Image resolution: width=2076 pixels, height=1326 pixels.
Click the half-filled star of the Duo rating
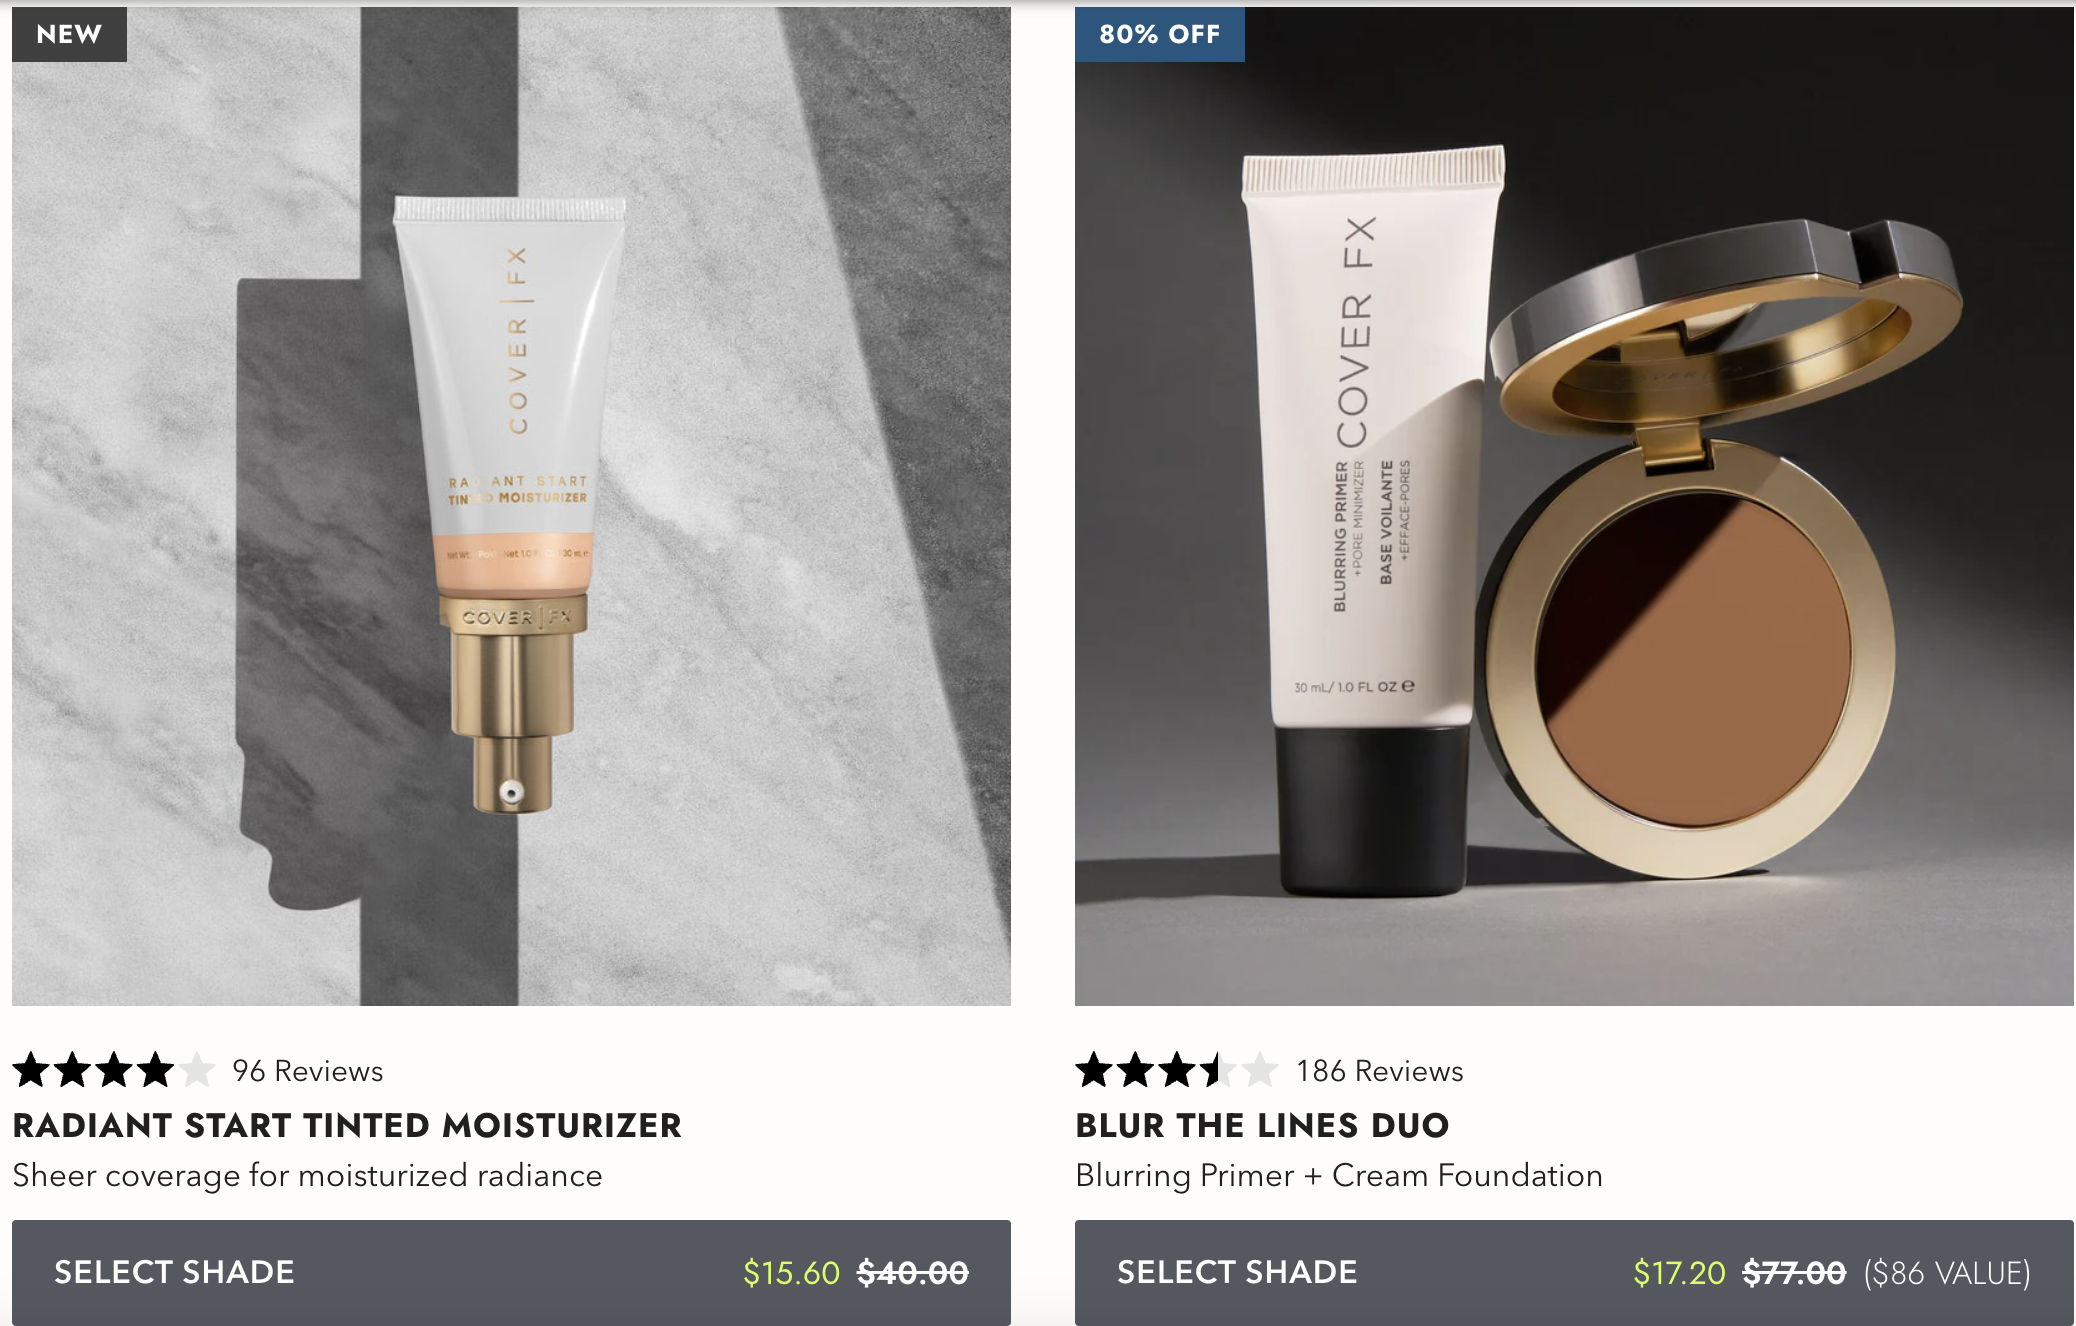tap(1218, 1070)
